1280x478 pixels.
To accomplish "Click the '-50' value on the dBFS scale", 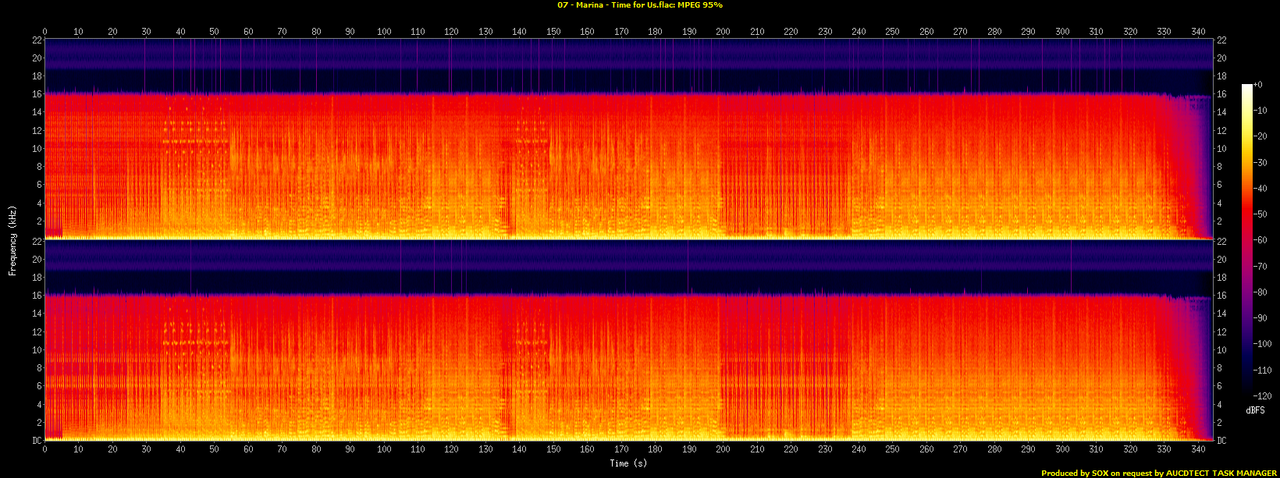I will [x=1261, y=215].
